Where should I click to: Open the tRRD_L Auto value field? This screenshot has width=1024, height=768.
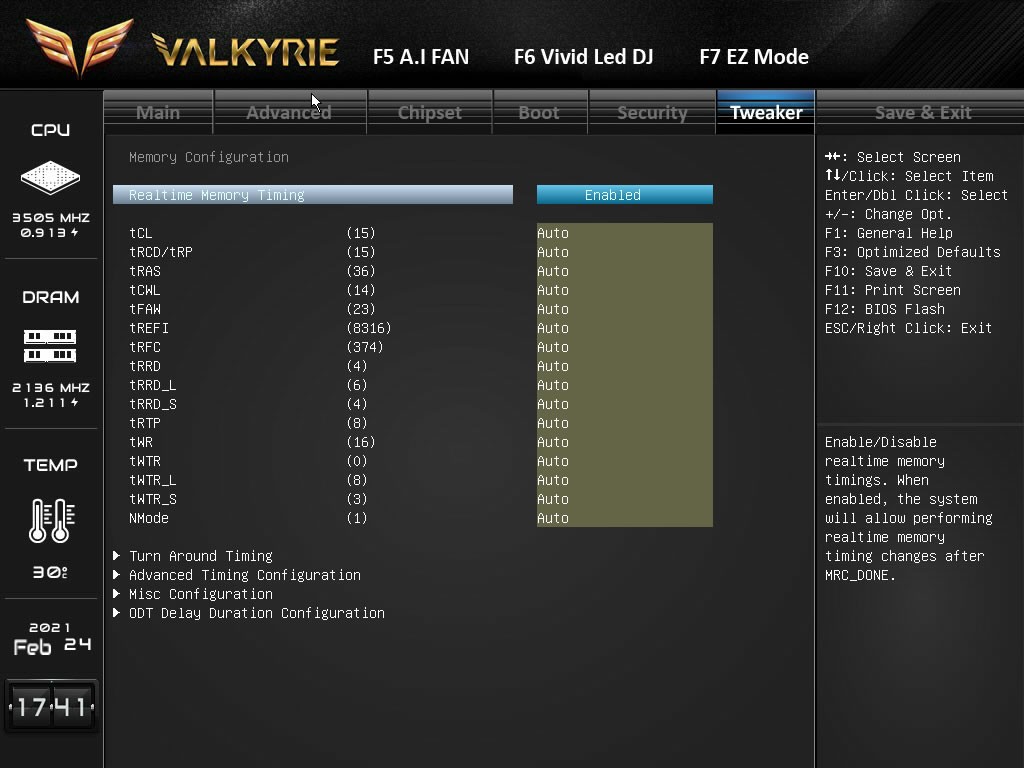[x=625, y=385]
